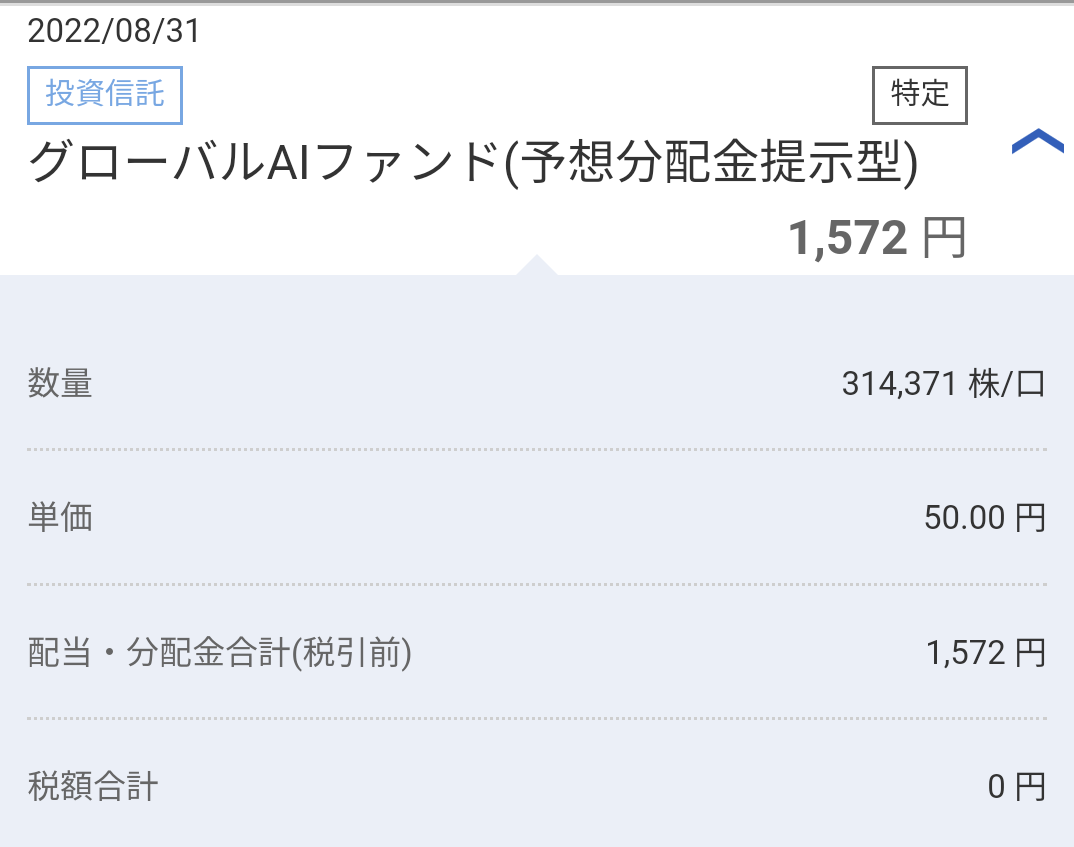Click the 特定 account type badge

919,95
